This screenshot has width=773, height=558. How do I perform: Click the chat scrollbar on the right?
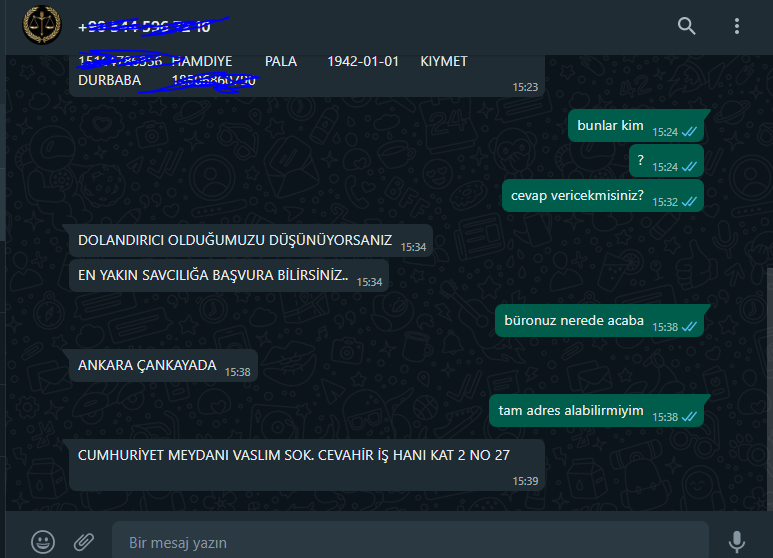[770, 389]
